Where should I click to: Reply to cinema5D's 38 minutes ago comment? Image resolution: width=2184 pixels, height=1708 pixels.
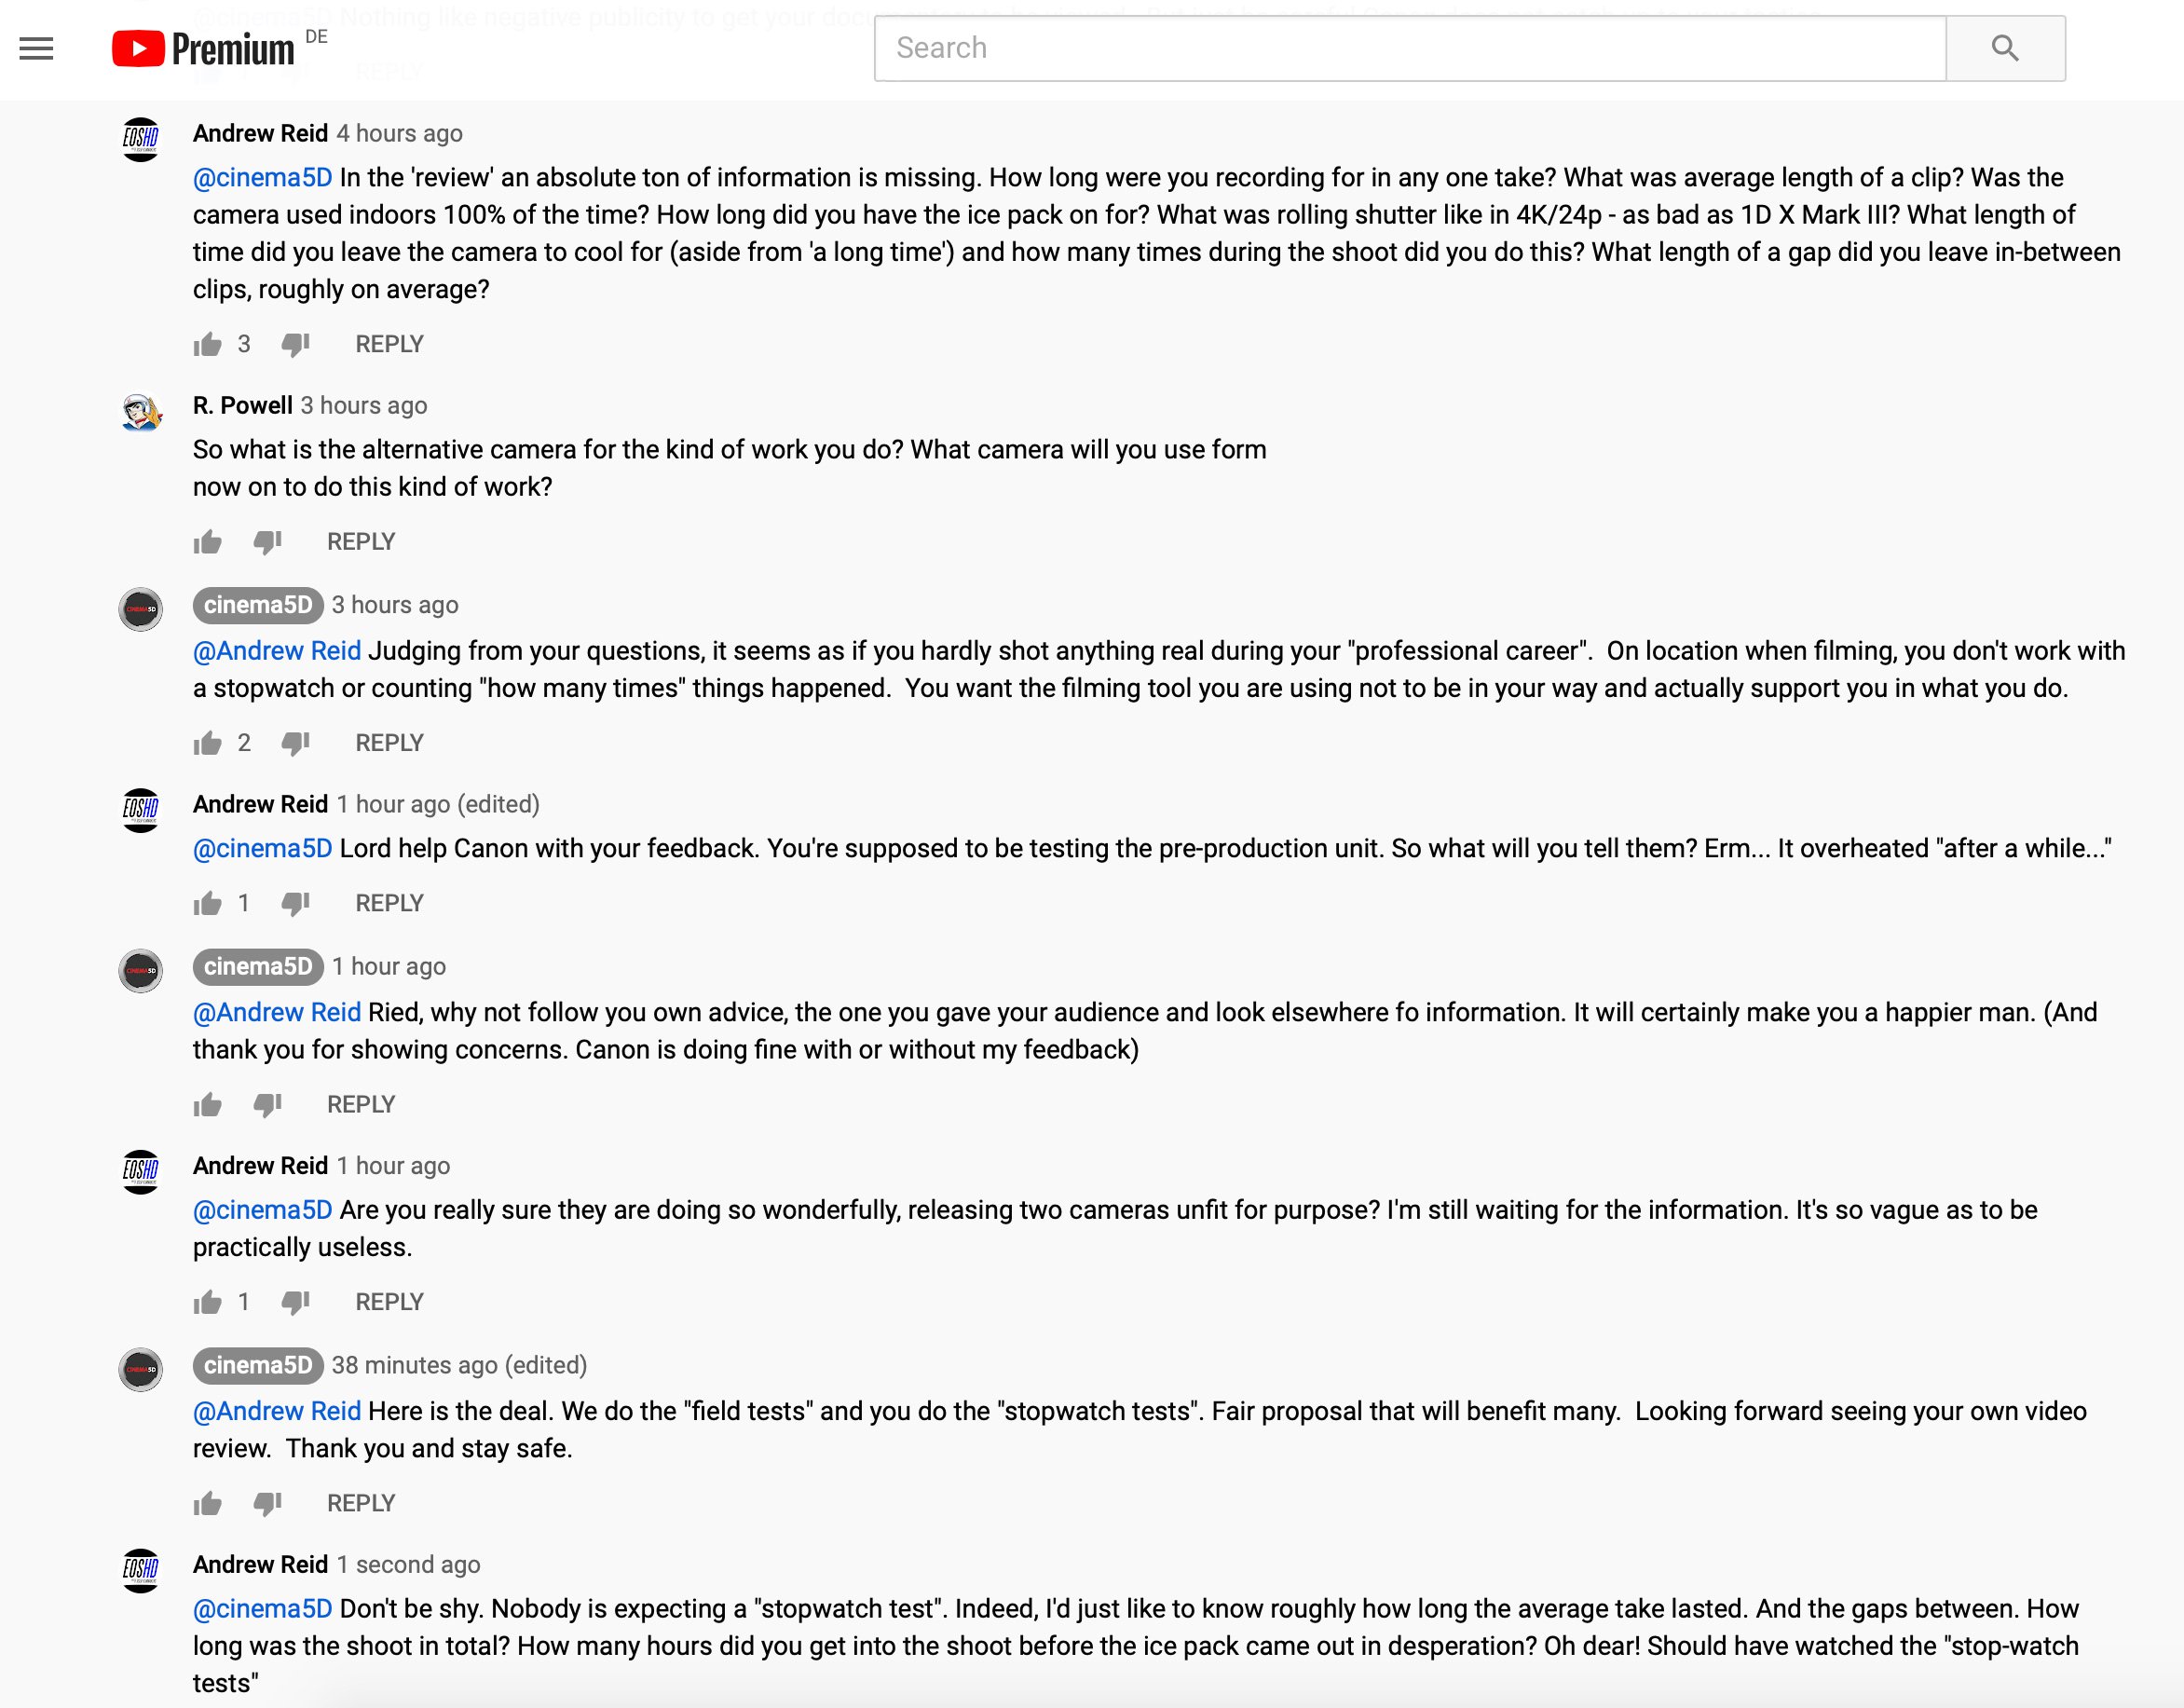(x=361, y=1503)
